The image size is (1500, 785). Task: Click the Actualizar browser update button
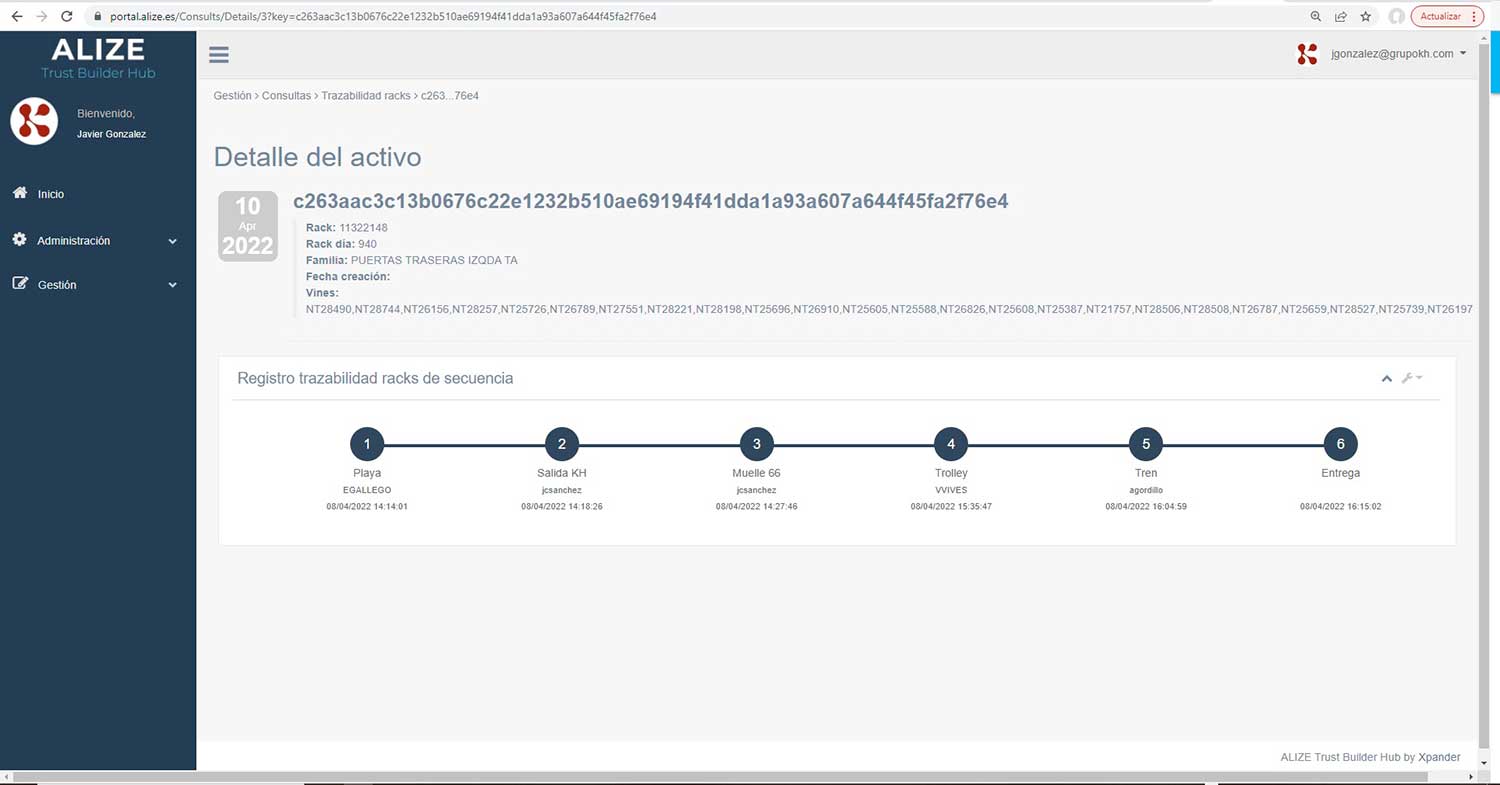coord(1446,16)
